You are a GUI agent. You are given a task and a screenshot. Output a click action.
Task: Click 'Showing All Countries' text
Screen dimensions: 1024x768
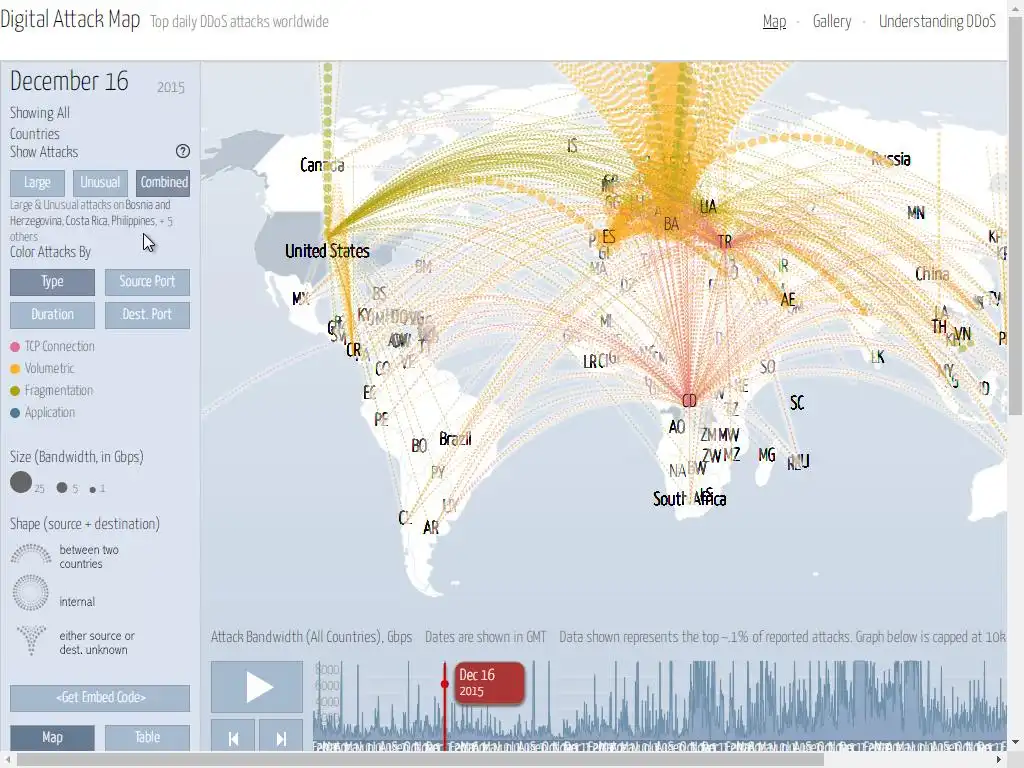[x=40, y=123]
